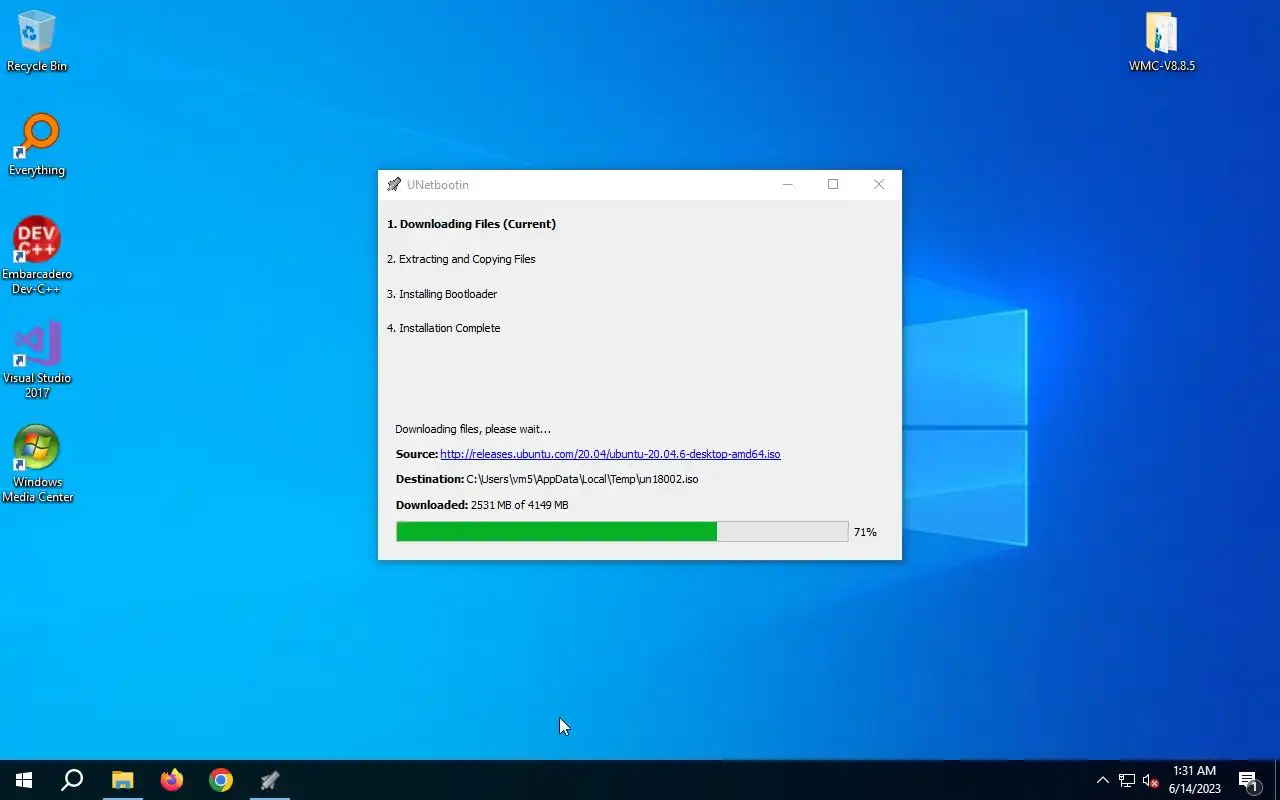Click the 71% progress label
This screenshot has width=1280, height=800.
[865, 532]
